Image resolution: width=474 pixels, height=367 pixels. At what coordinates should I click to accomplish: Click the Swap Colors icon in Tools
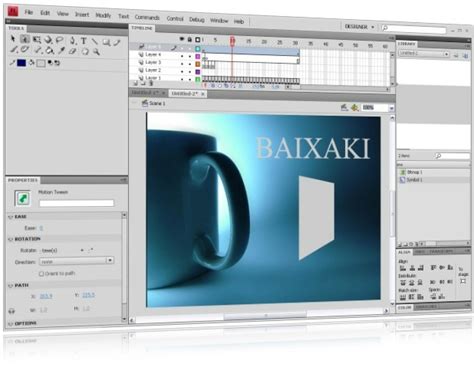pyautogui.click(x=57, y=63)
